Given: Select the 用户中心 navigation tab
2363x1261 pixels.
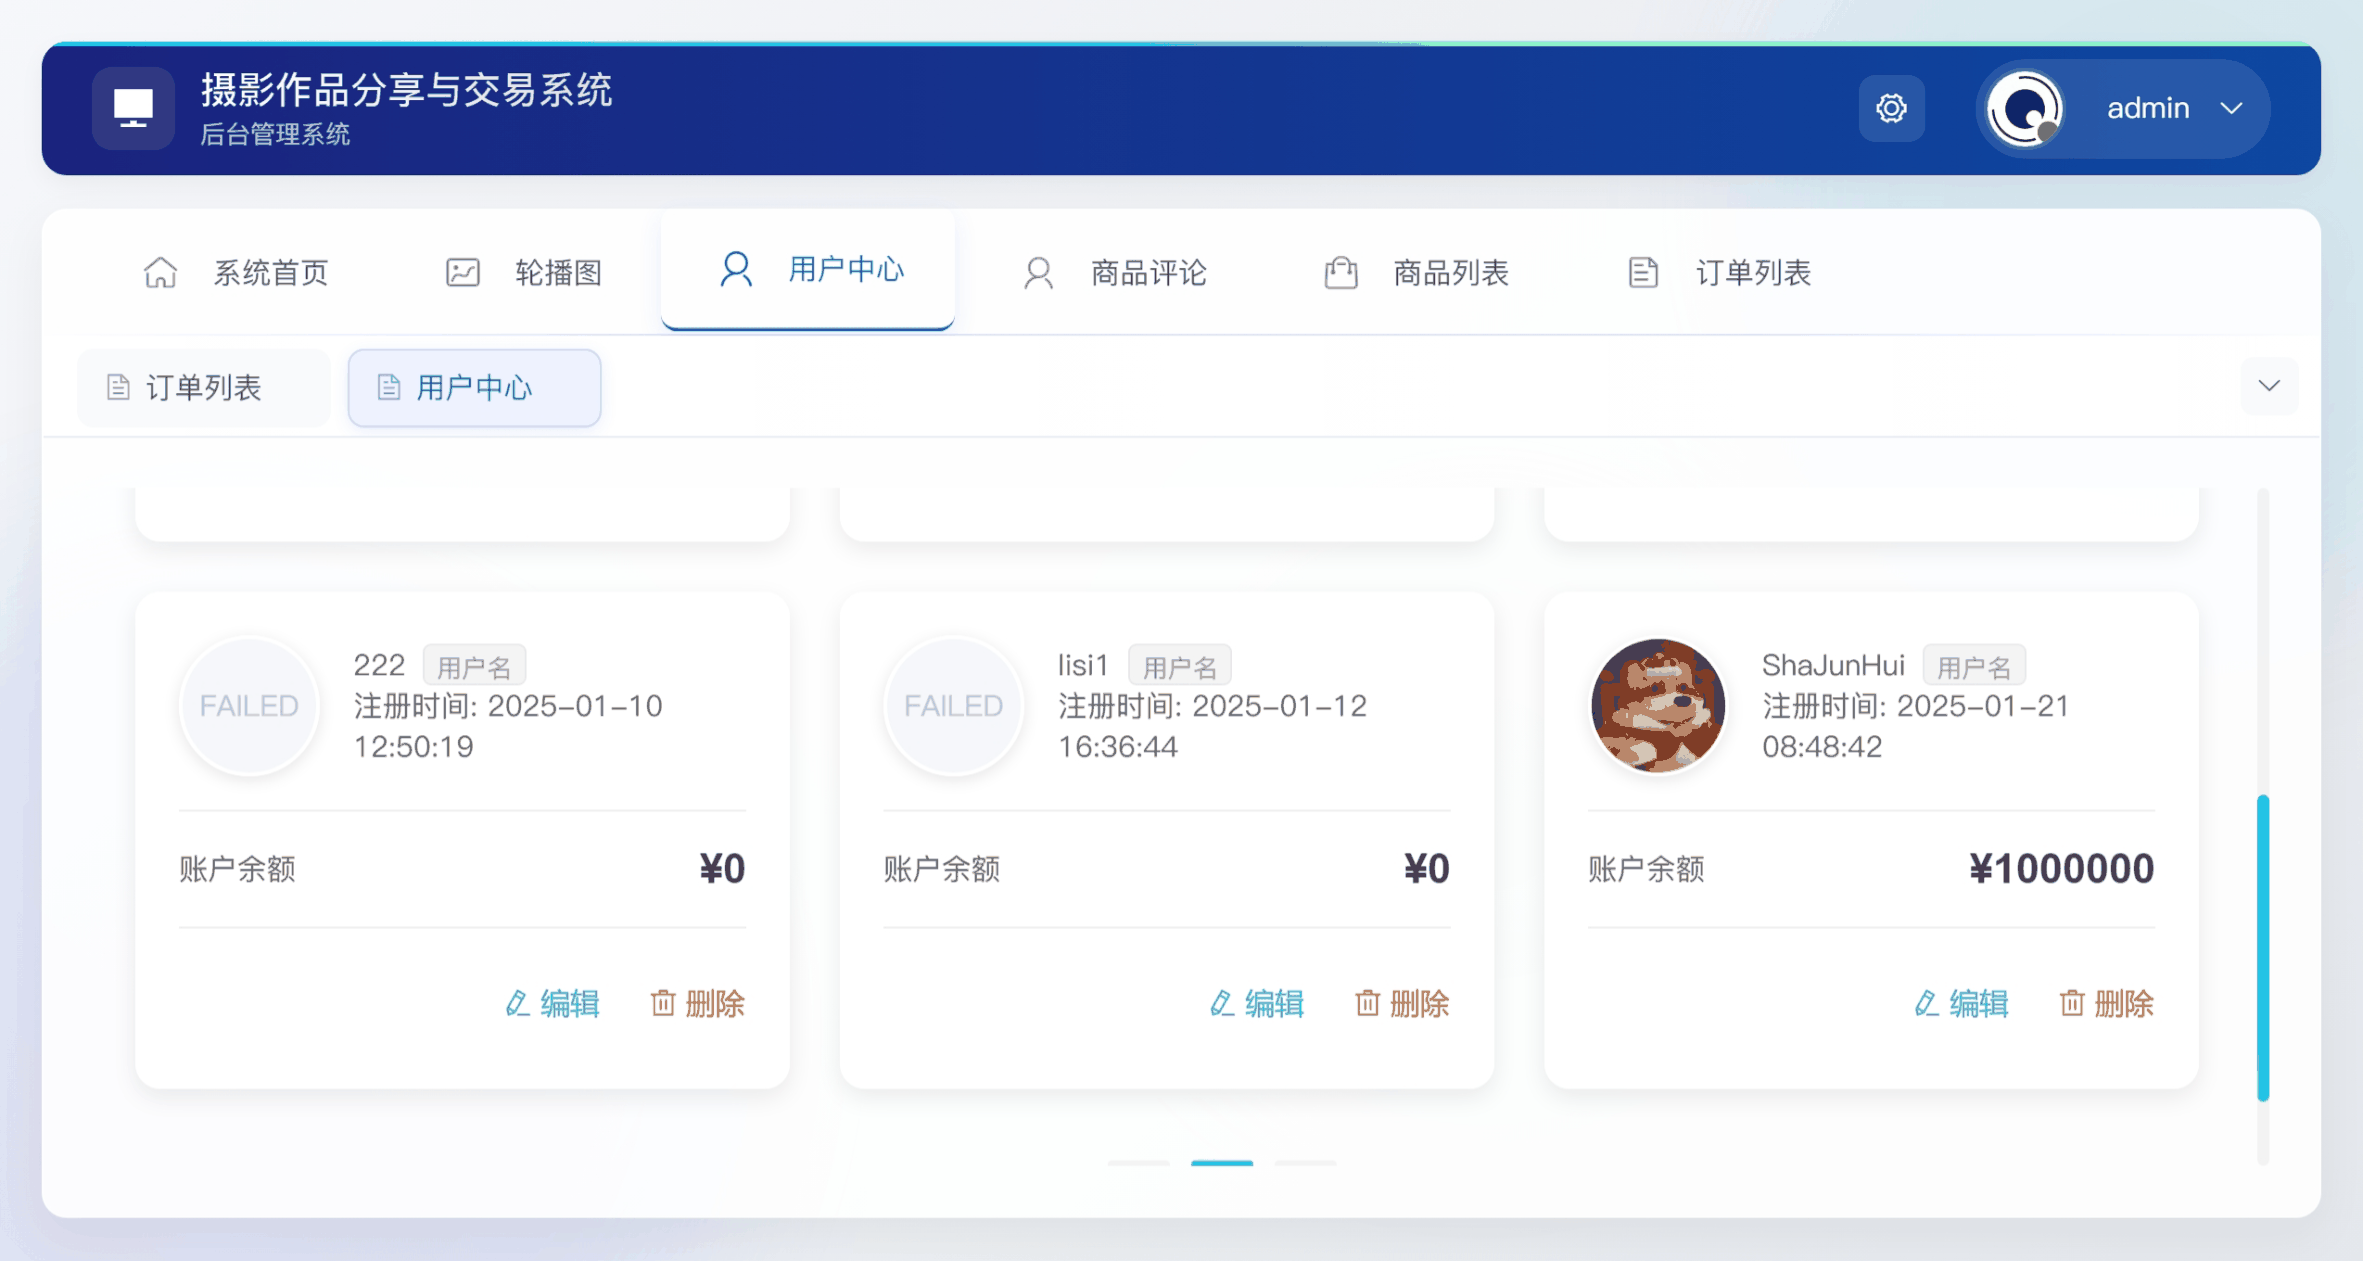Looking at the screenshot, I should click(808, 270).
